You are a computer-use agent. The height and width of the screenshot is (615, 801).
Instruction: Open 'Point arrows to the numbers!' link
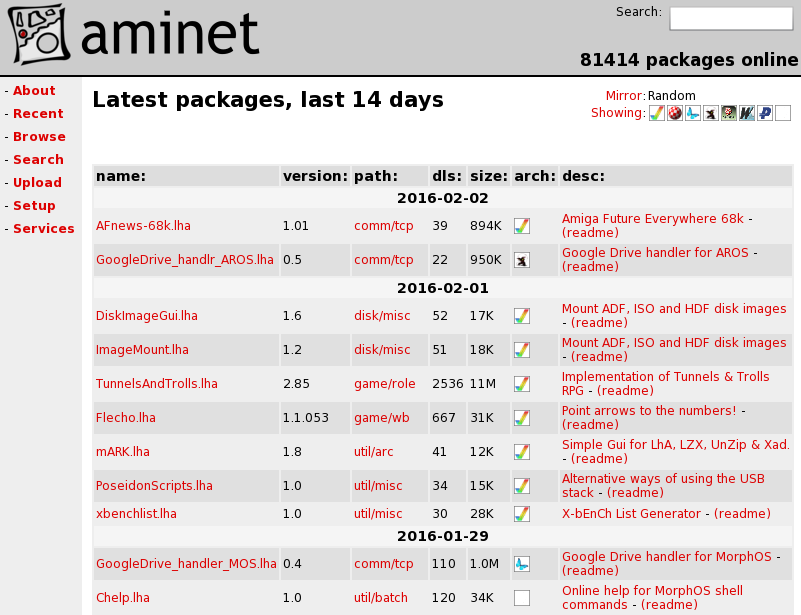point(649,411)
